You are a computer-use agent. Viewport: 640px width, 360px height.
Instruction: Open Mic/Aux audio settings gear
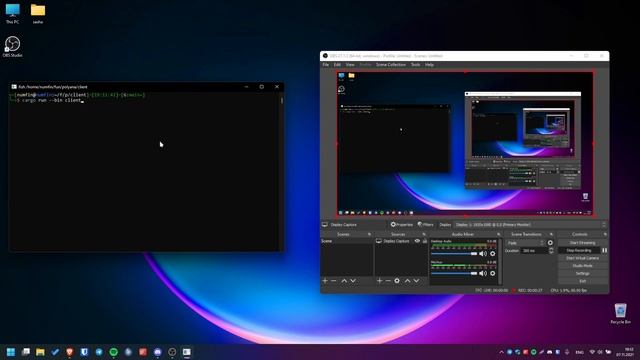[x=493, y=273]
